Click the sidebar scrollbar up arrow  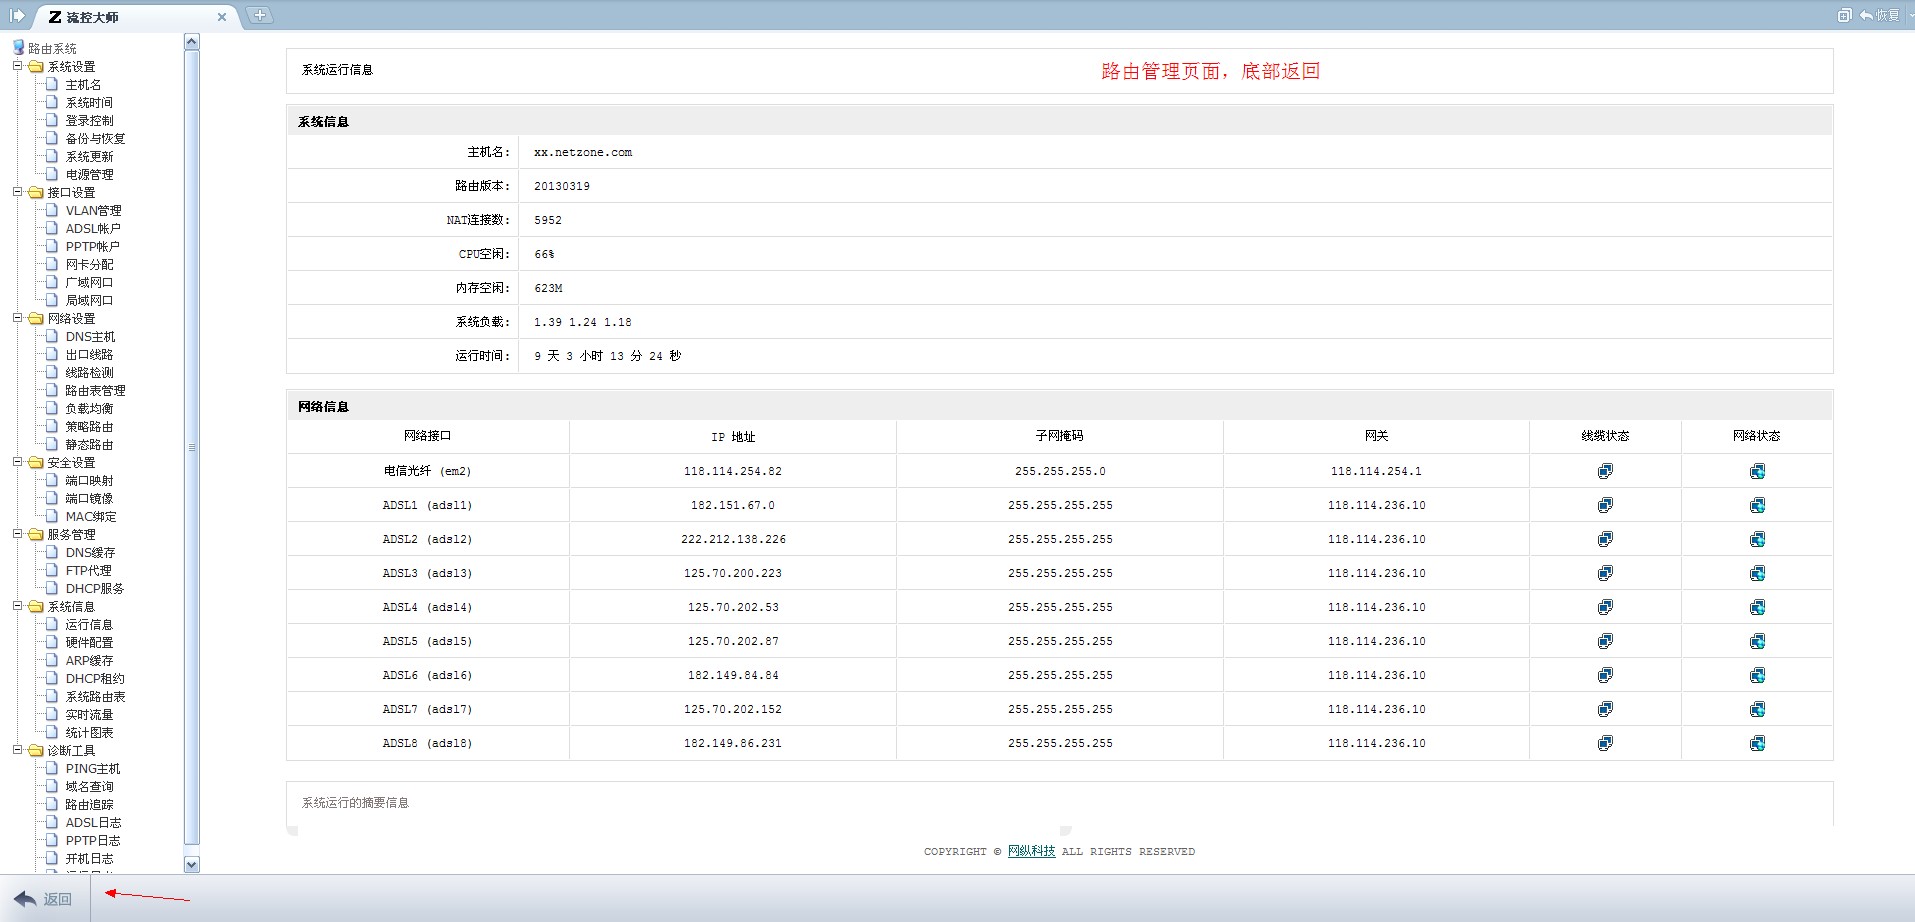click(x=192, y=42)
